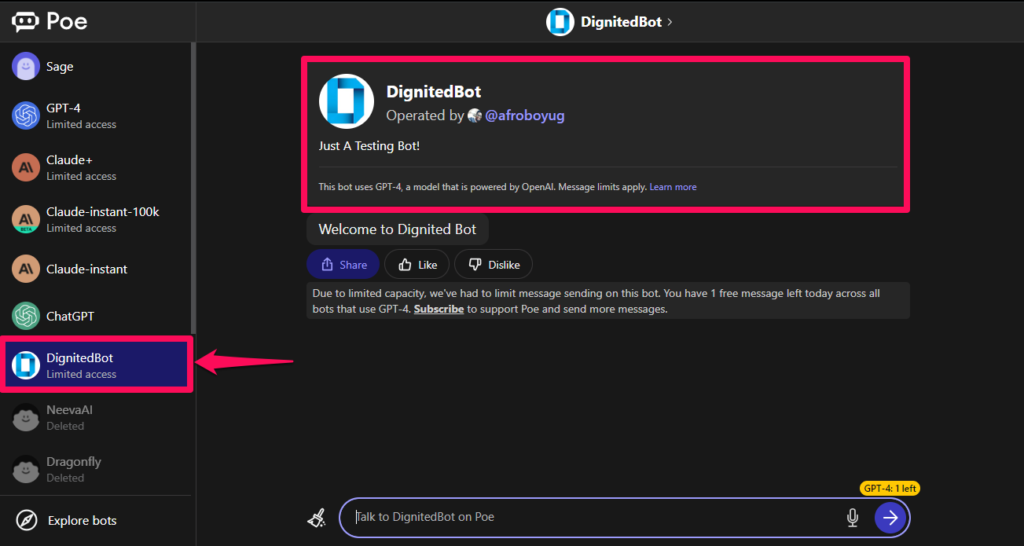Click Deleted status under NeevaAI
This screenshot has width=1024, height=546.
pos(65,426)
